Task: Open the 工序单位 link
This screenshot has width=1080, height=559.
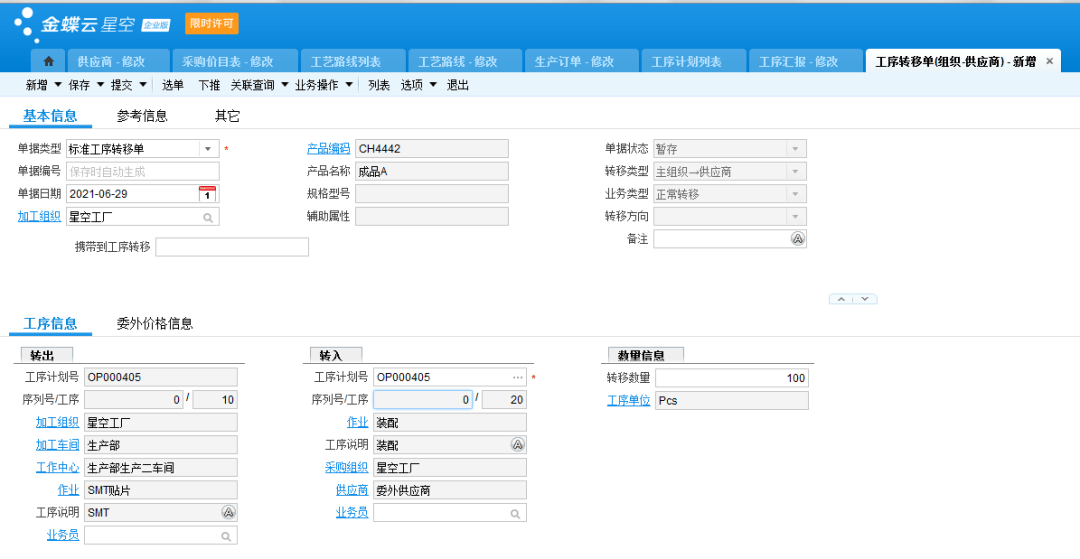Action: click(x=628, y=400)
